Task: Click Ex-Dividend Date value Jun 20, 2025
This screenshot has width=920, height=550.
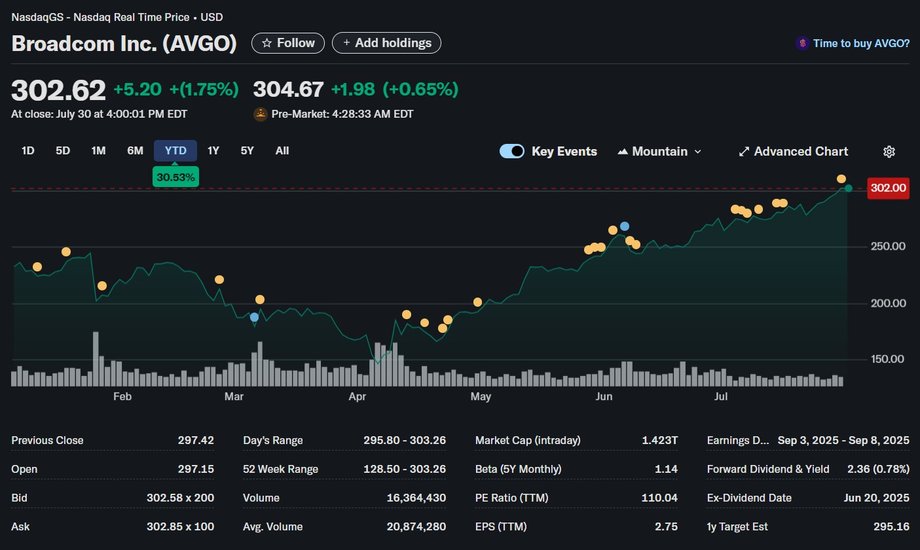Action: pos(877,498)
